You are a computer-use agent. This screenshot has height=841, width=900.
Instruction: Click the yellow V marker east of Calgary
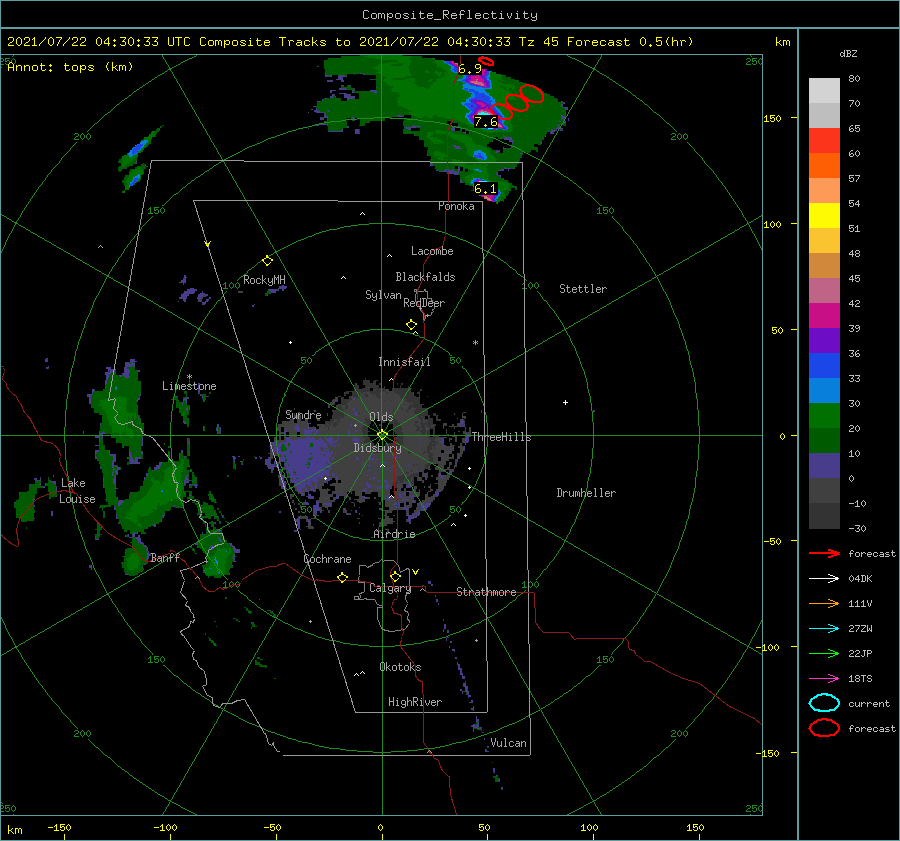pyautogui.click(x=416, y=572)
